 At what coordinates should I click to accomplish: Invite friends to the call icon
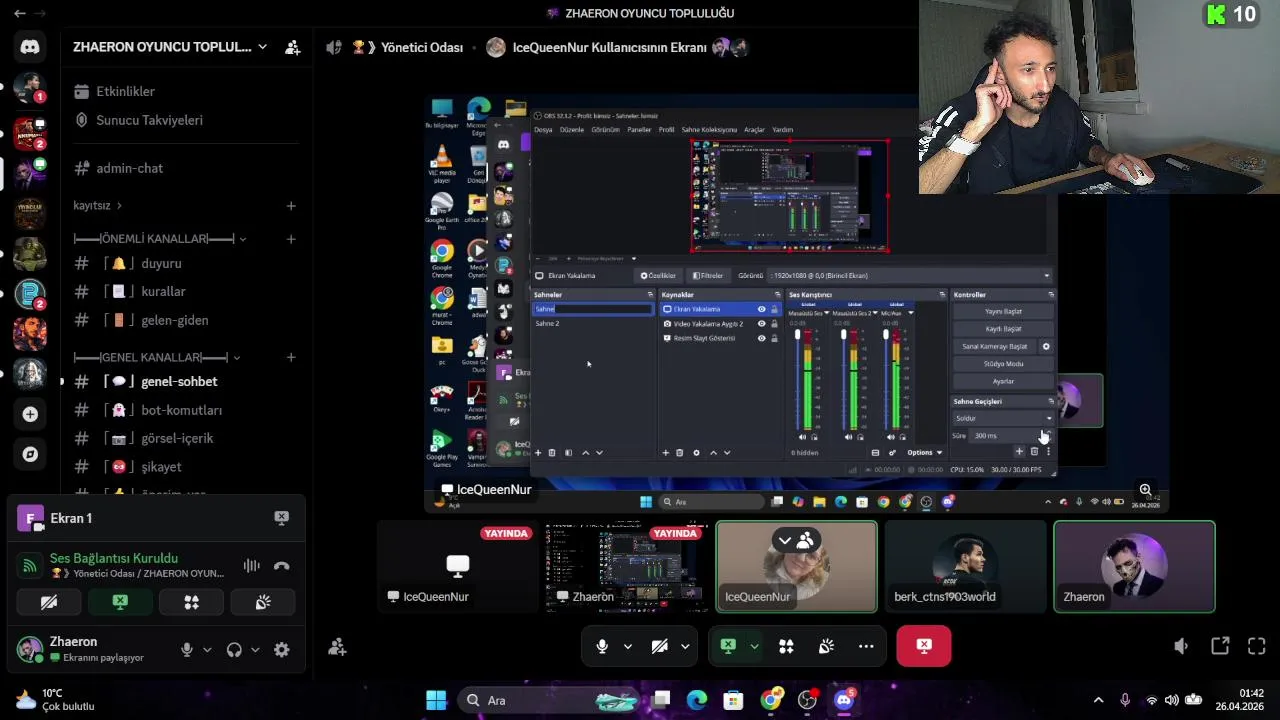[x=337, y=647]
